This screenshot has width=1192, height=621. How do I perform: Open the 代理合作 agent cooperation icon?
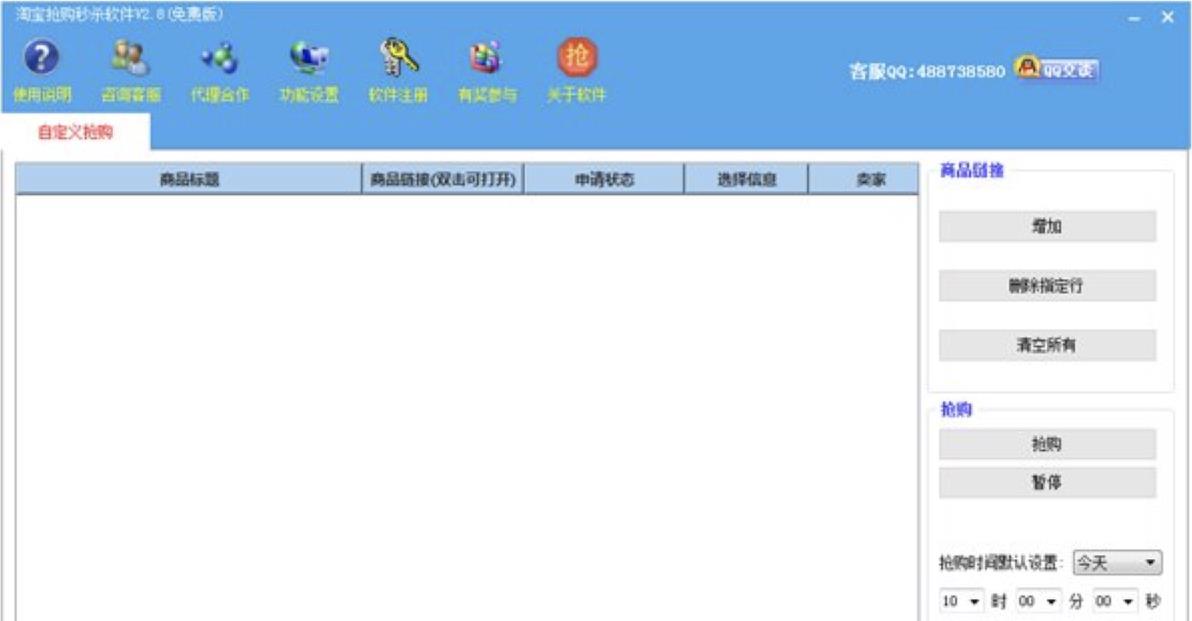click(x=220, y=69)
